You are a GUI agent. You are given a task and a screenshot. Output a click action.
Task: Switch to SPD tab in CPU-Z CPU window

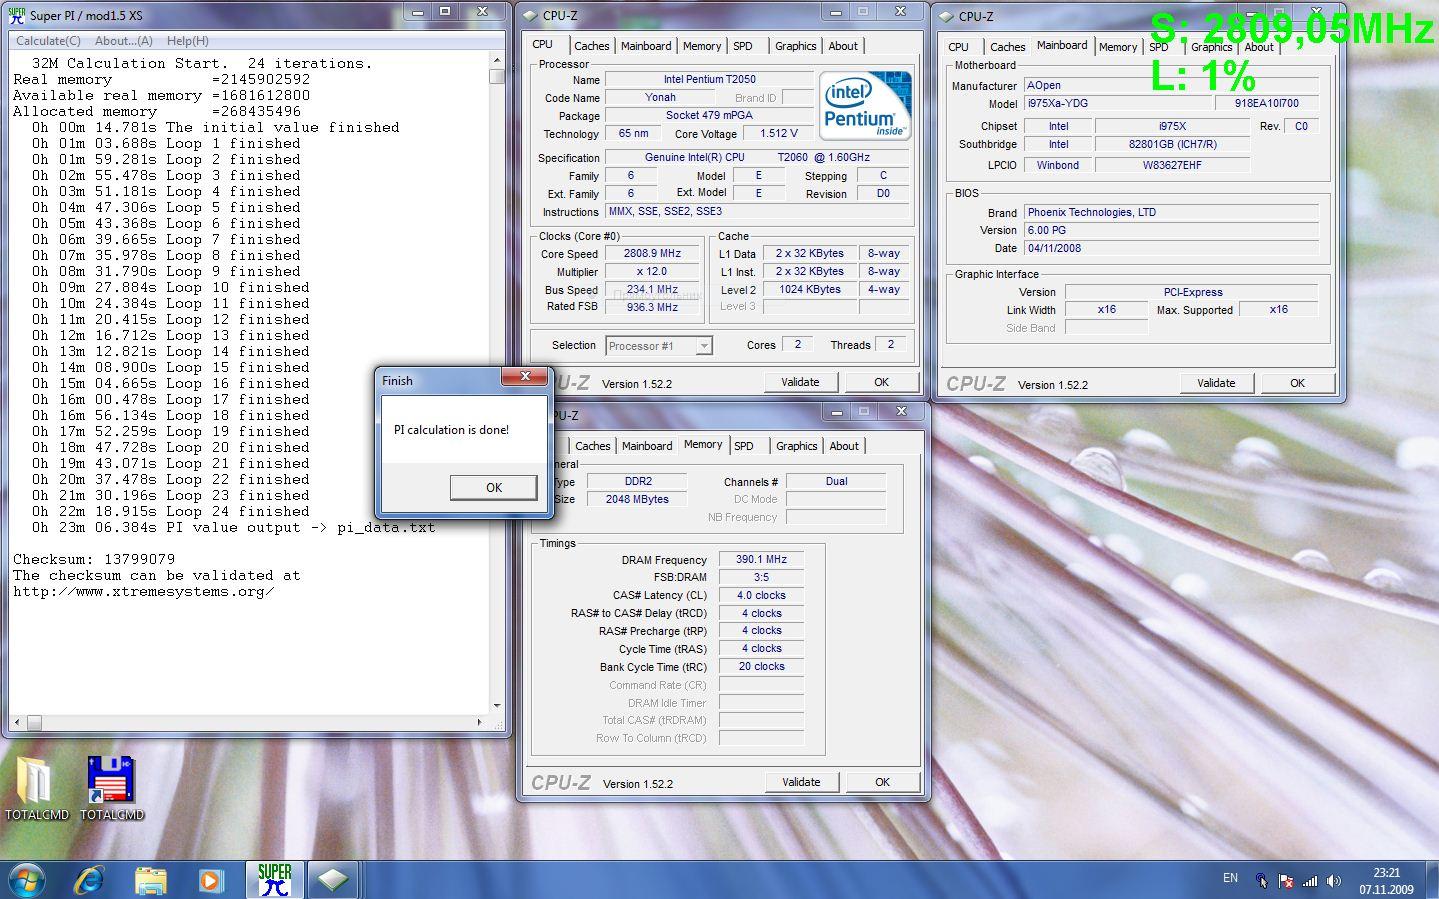point(742,46)
